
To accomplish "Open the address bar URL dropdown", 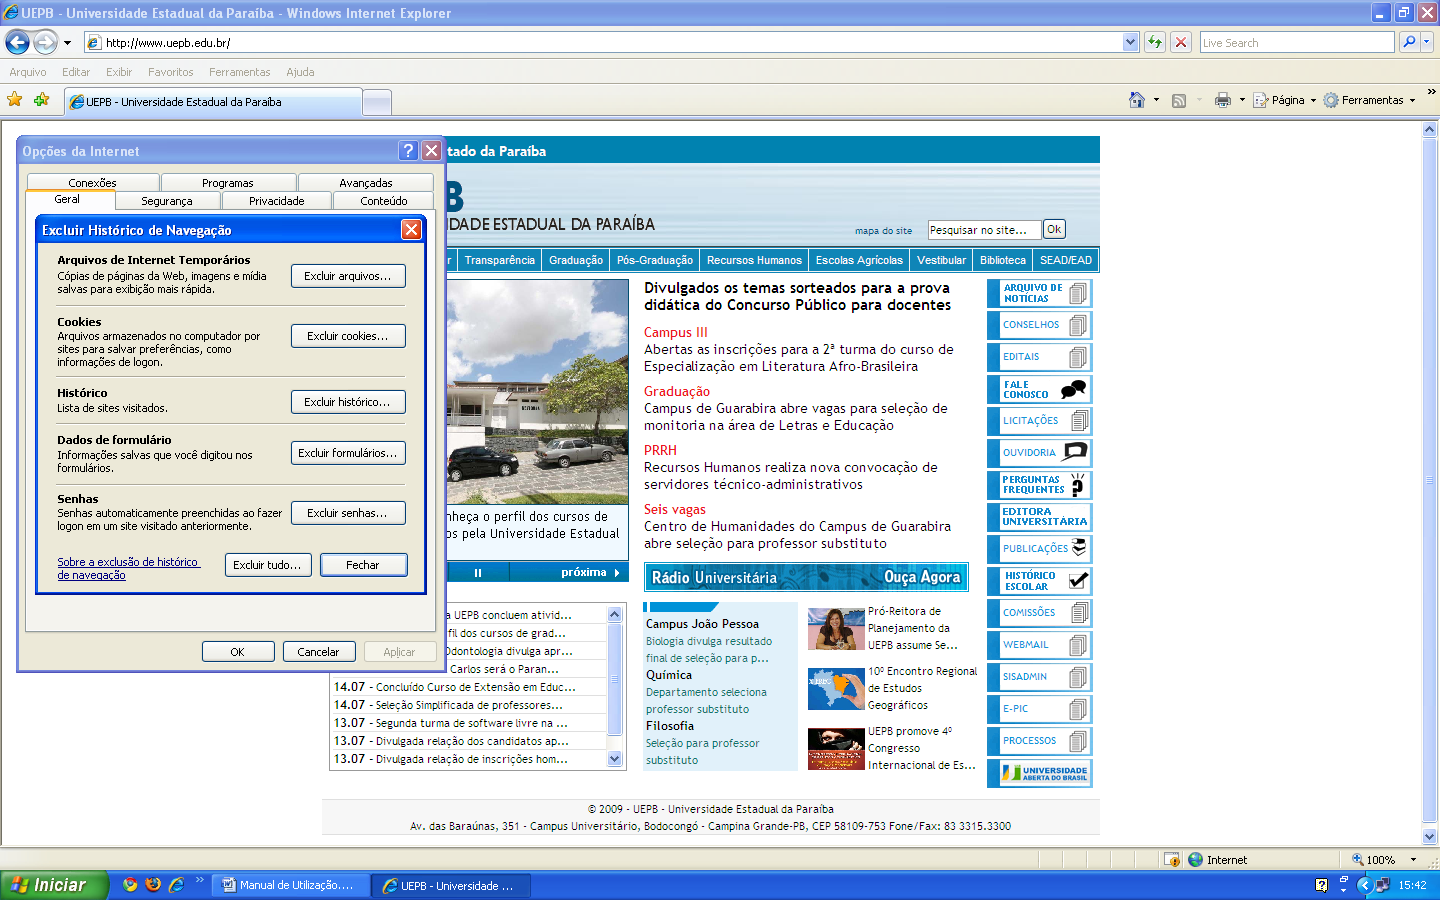I will pos(1130,42).
